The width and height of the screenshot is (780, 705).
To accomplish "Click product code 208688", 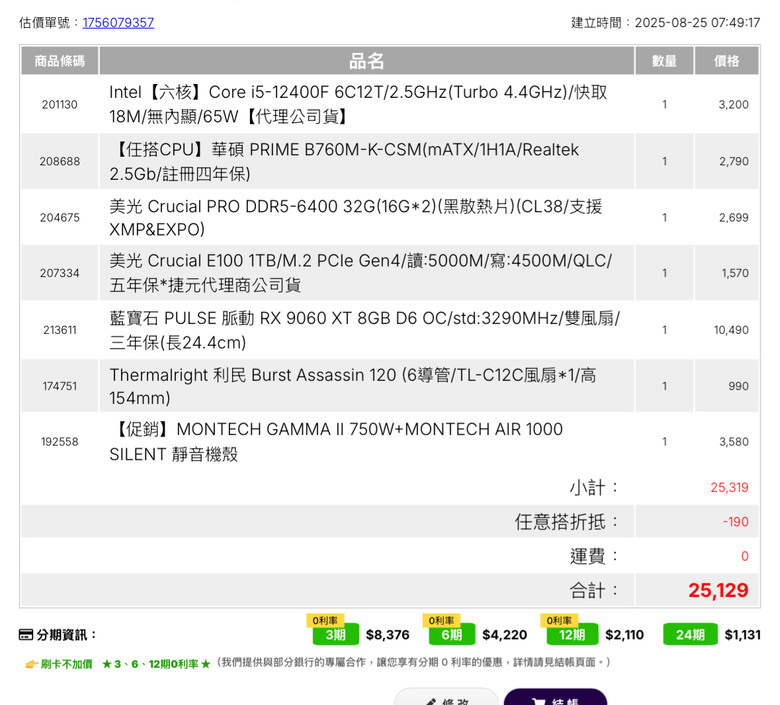I will point(60,161).
